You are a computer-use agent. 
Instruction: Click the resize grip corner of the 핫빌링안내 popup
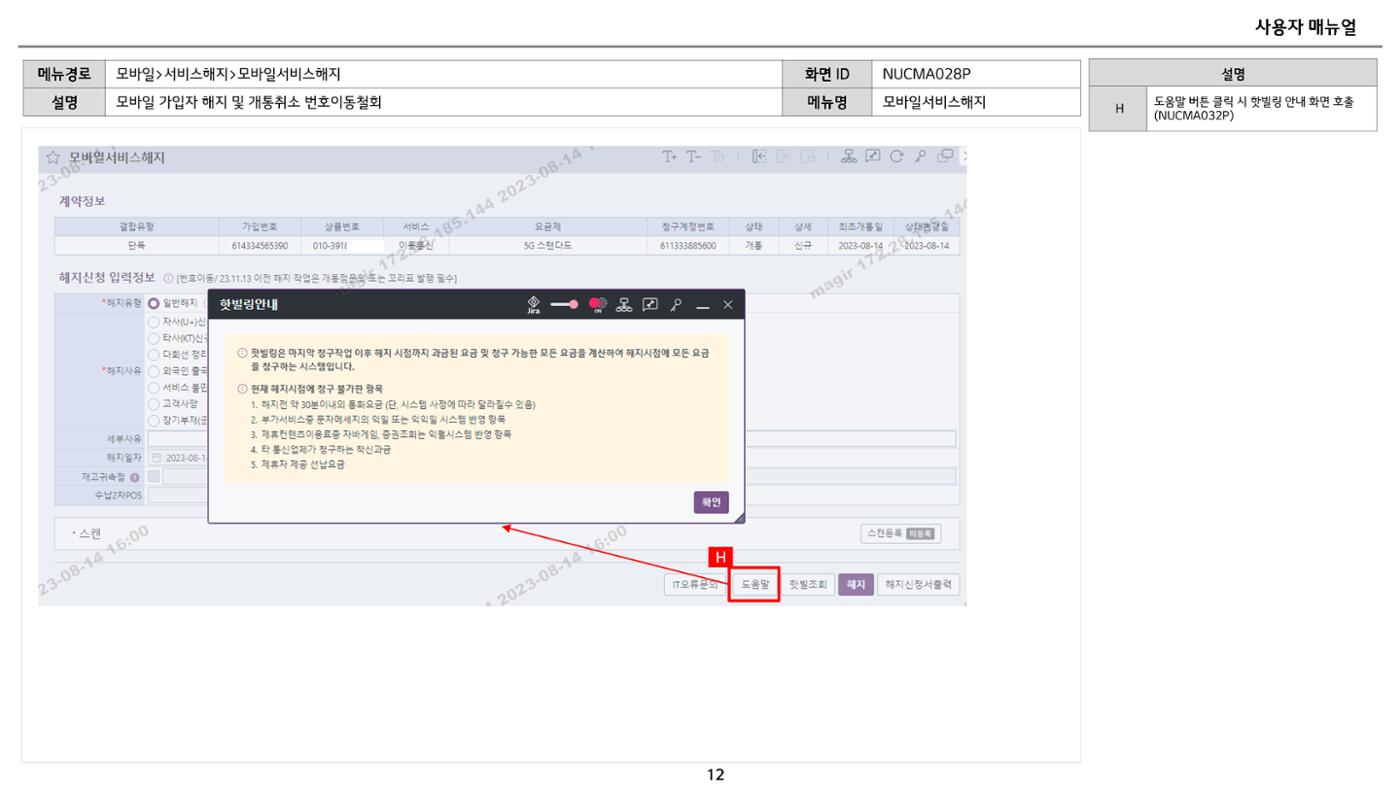pyautogui.click(x=738, y=517)
